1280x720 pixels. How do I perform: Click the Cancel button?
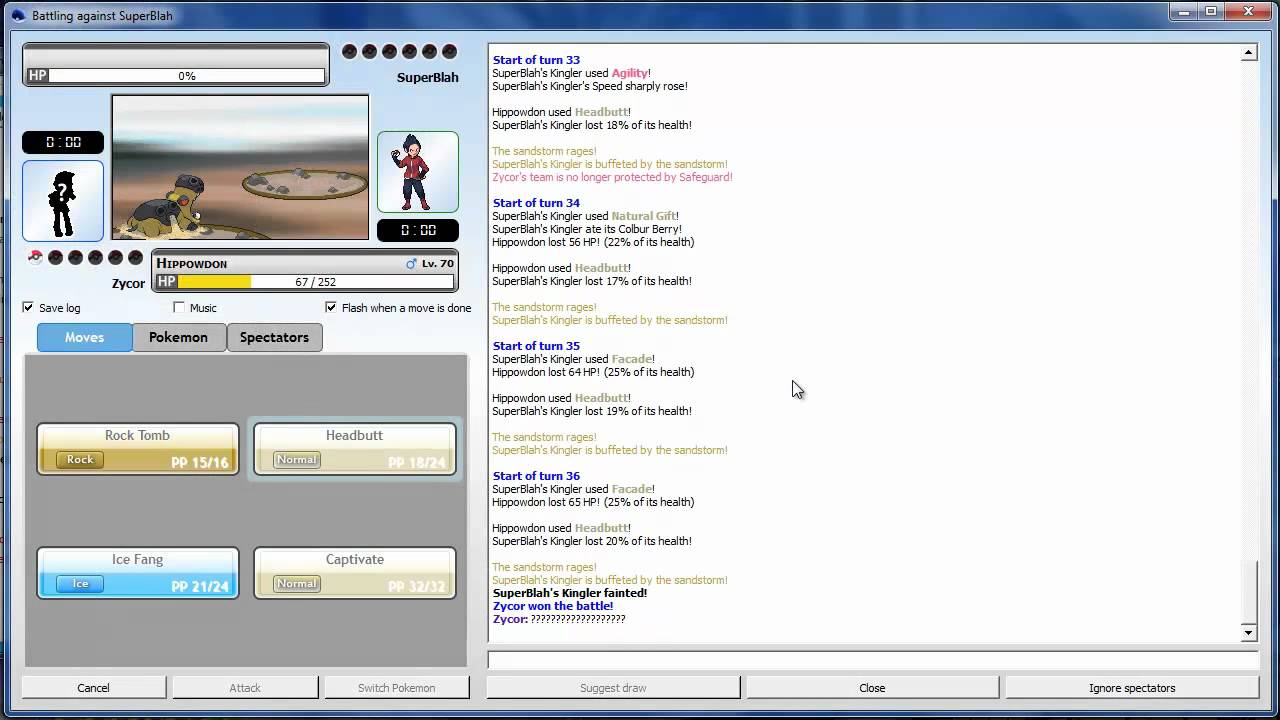[94, 688]
